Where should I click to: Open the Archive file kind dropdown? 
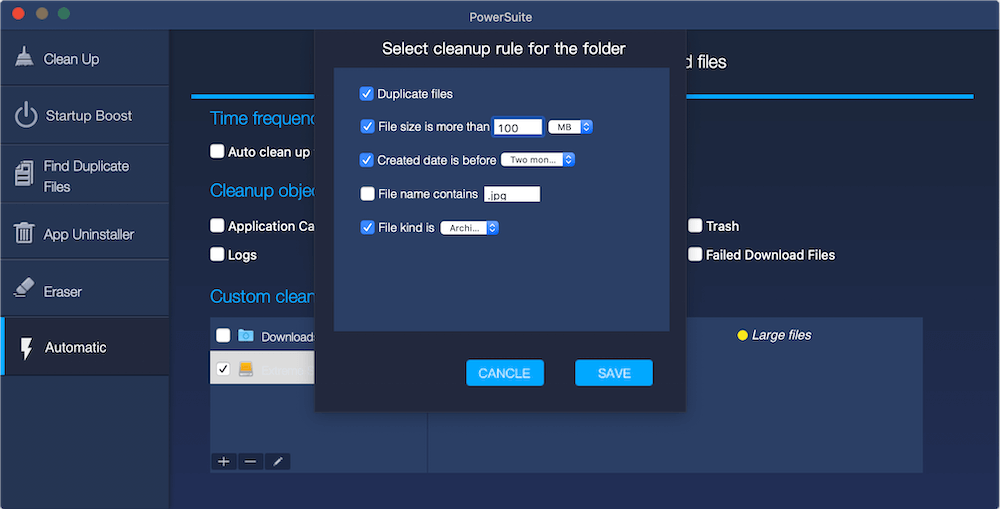469,228
